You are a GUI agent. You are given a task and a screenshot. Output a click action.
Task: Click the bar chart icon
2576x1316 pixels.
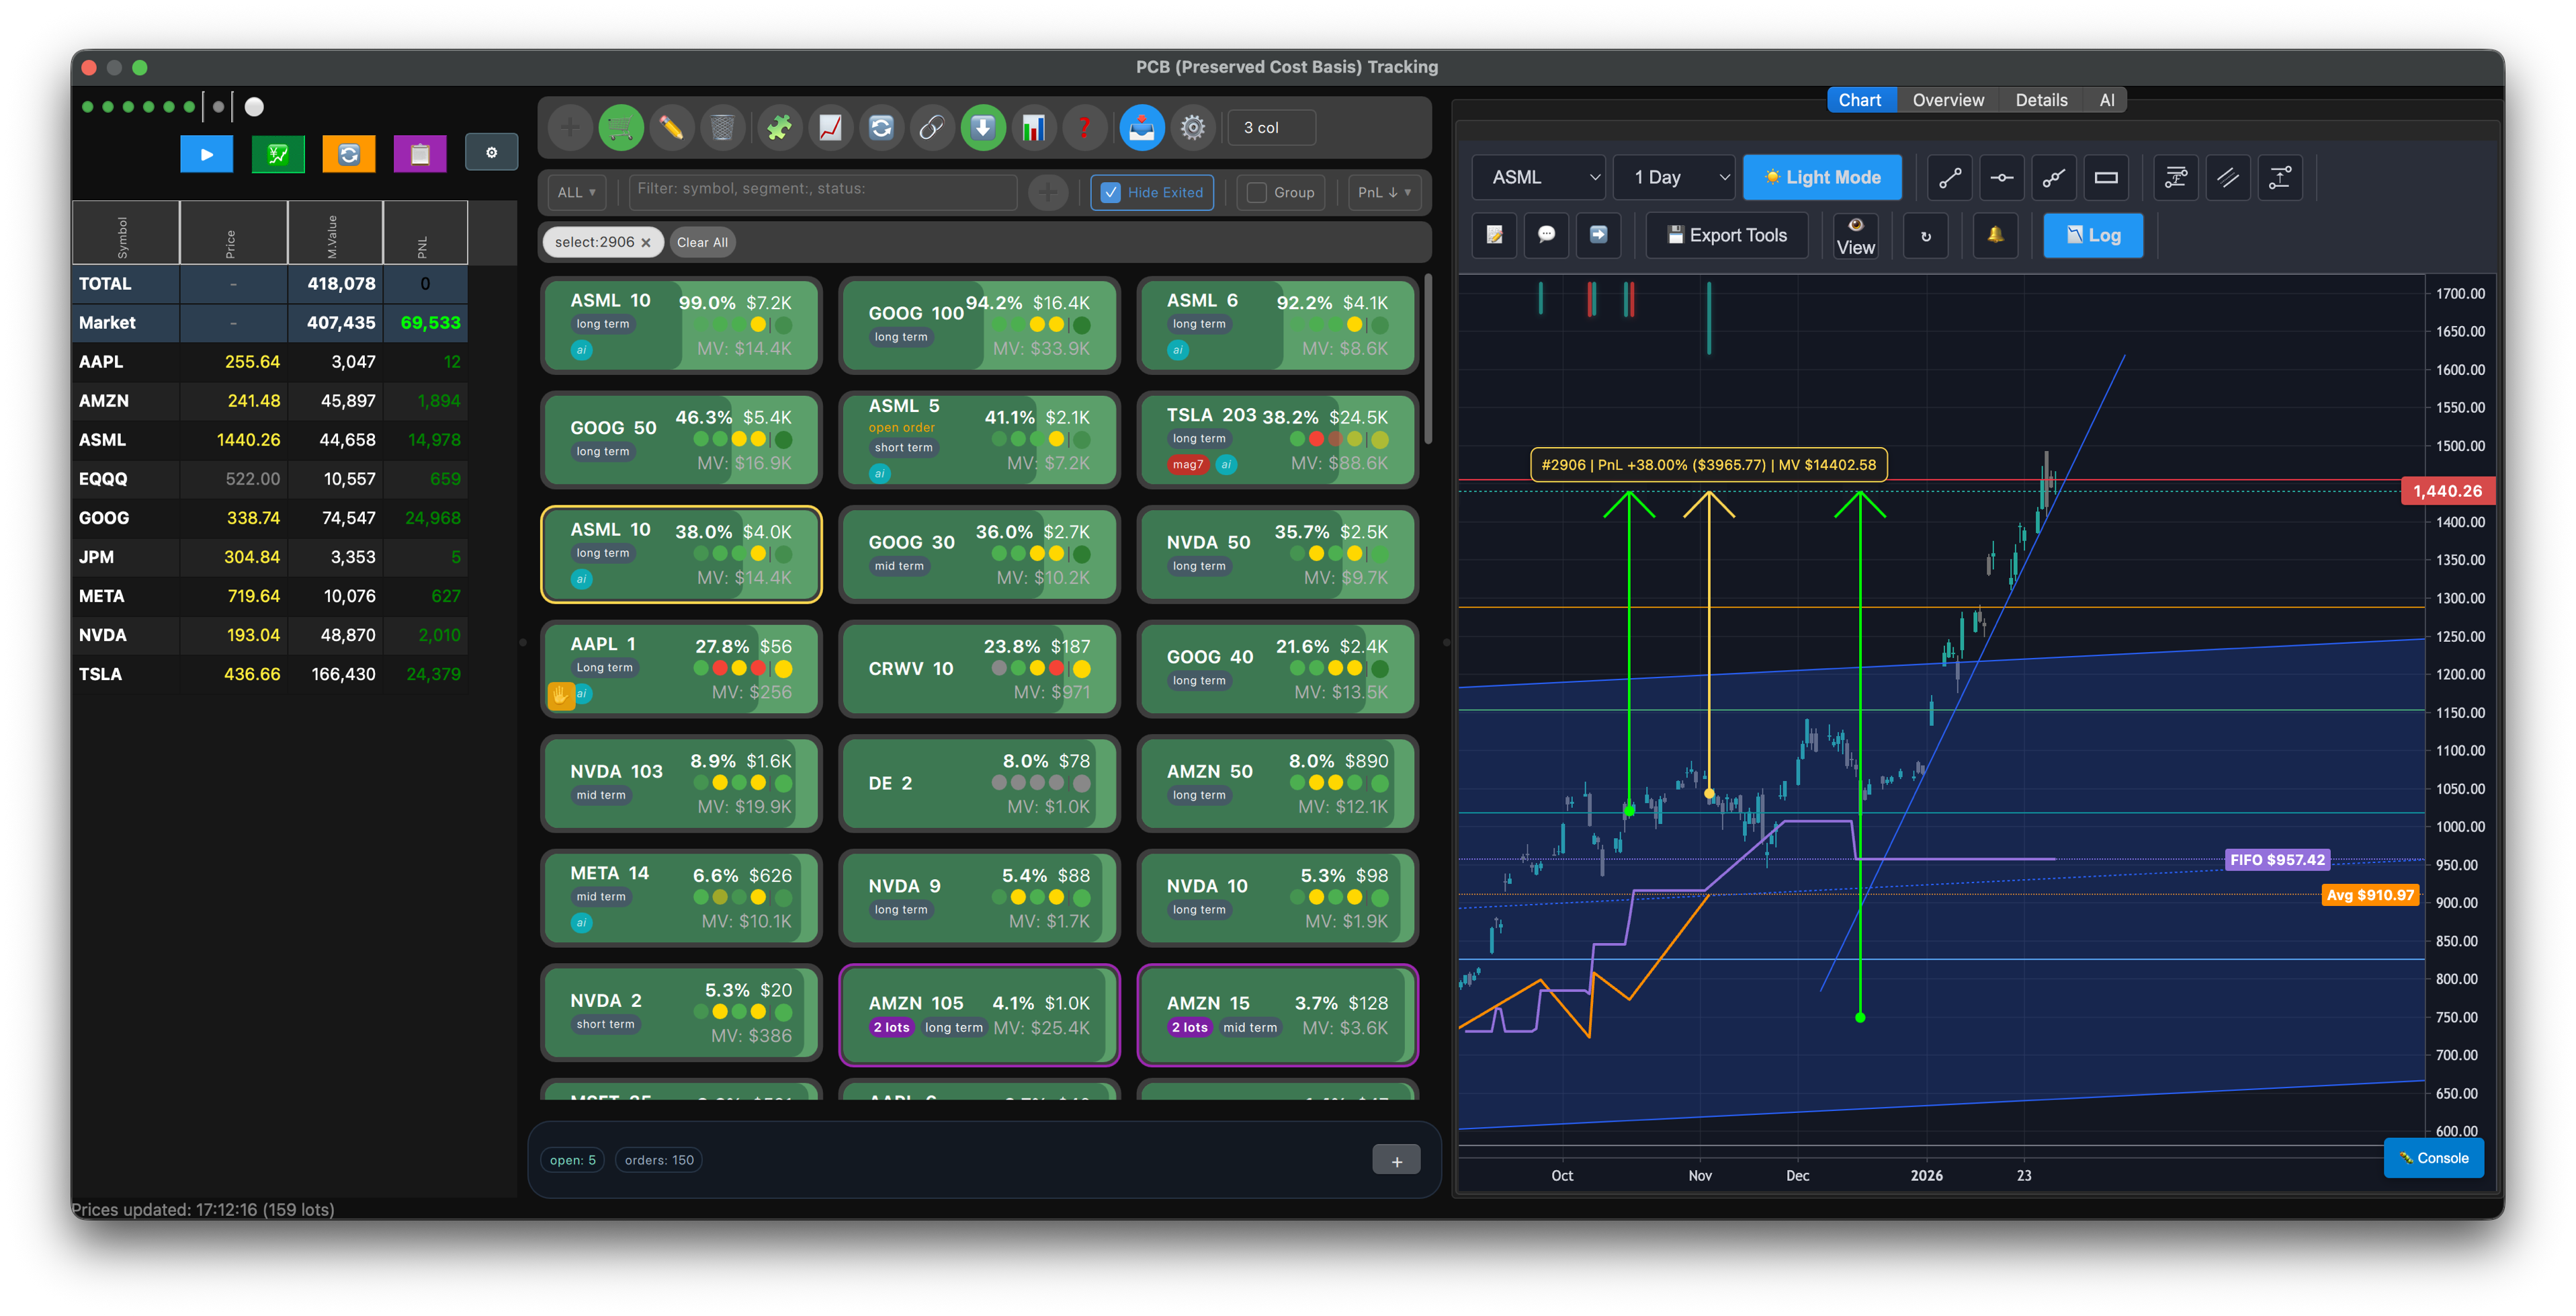coord(1034,128)
